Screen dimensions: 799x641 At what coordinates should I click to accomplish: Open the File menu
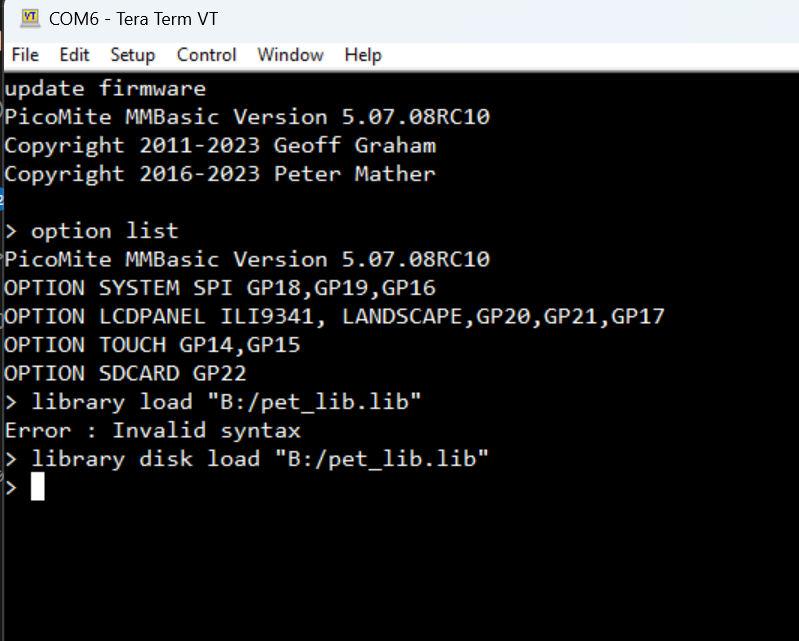pyautogui.click(x=25, y=55)
